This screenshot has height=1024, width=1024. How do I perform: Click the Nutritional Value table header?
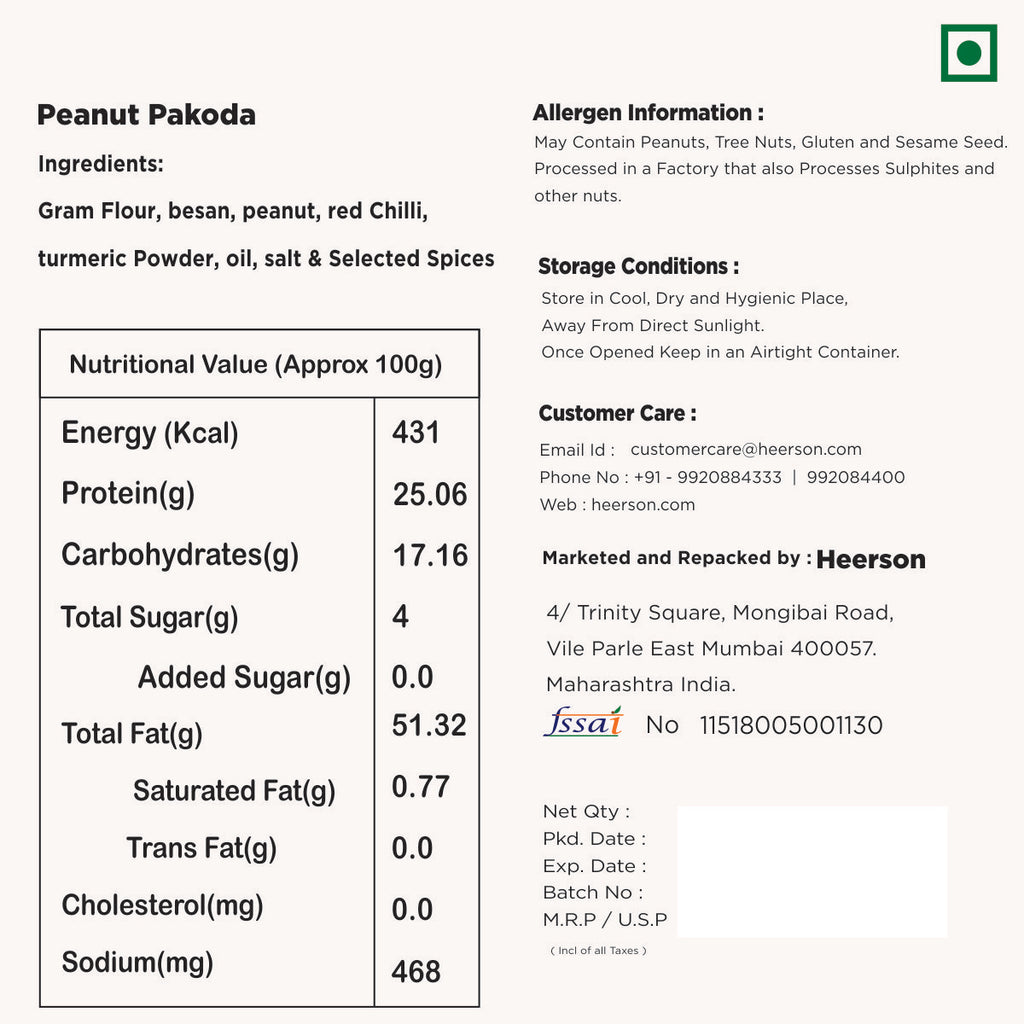point(256,364)
